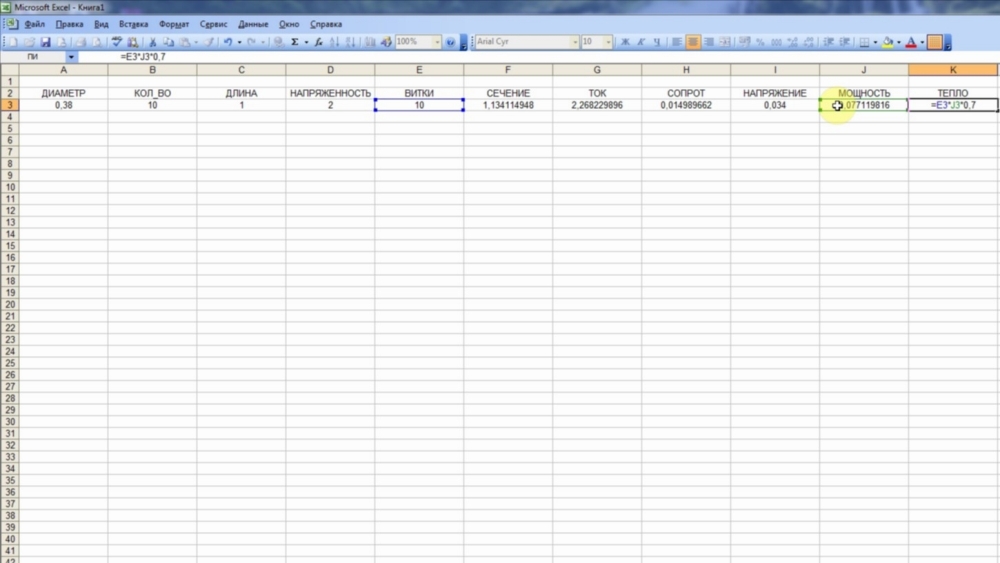
Task: Apply Percent style icon
Action: (761, 41)
